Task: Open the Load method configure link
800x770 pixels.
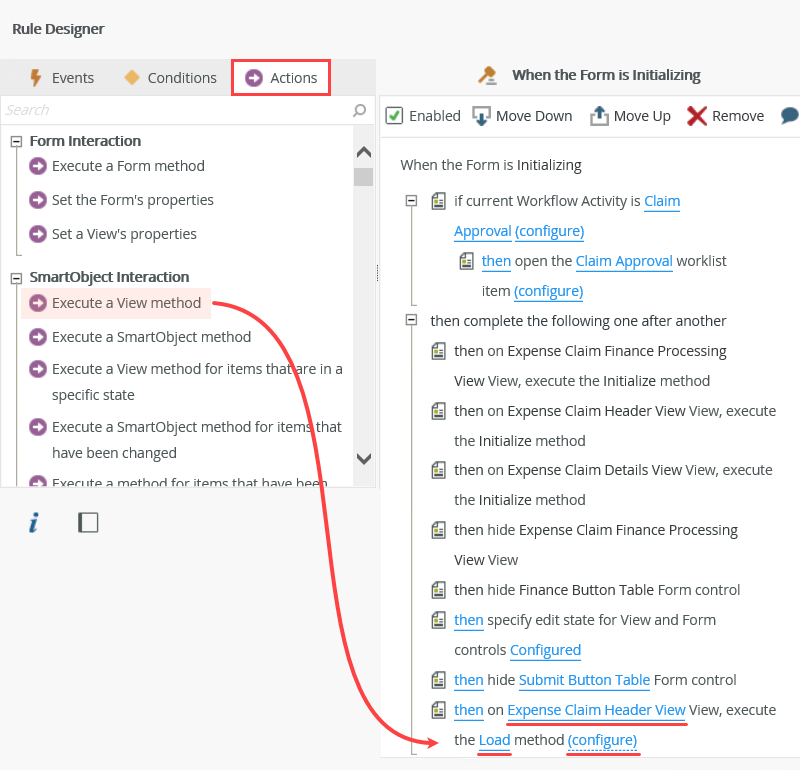Action: (603, 740)
